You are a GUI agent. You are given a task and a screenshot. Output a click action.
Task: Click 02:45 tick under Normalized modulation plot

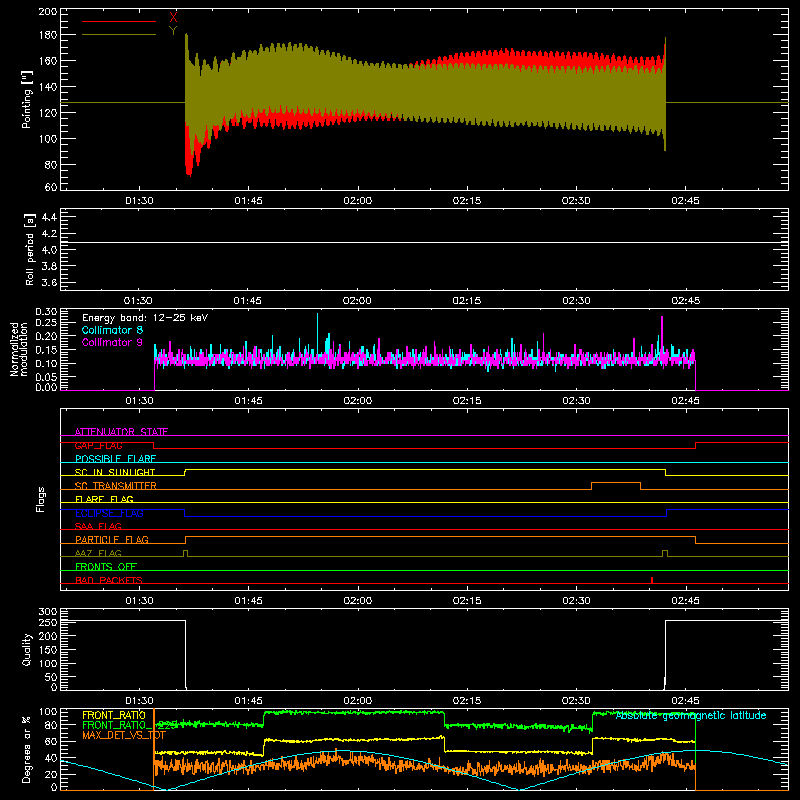pyautogui.click(x=685, y=401)
